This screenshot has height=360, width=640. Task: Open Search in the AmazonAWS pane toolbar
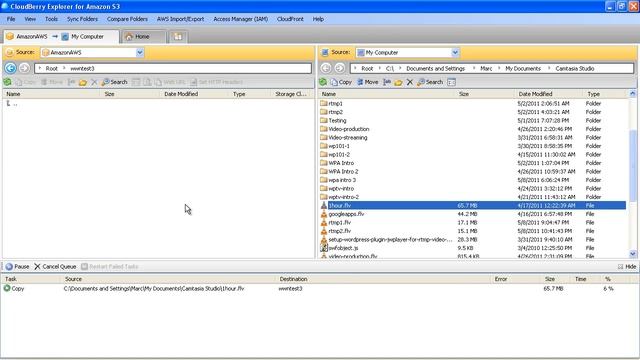click(114, 82)
